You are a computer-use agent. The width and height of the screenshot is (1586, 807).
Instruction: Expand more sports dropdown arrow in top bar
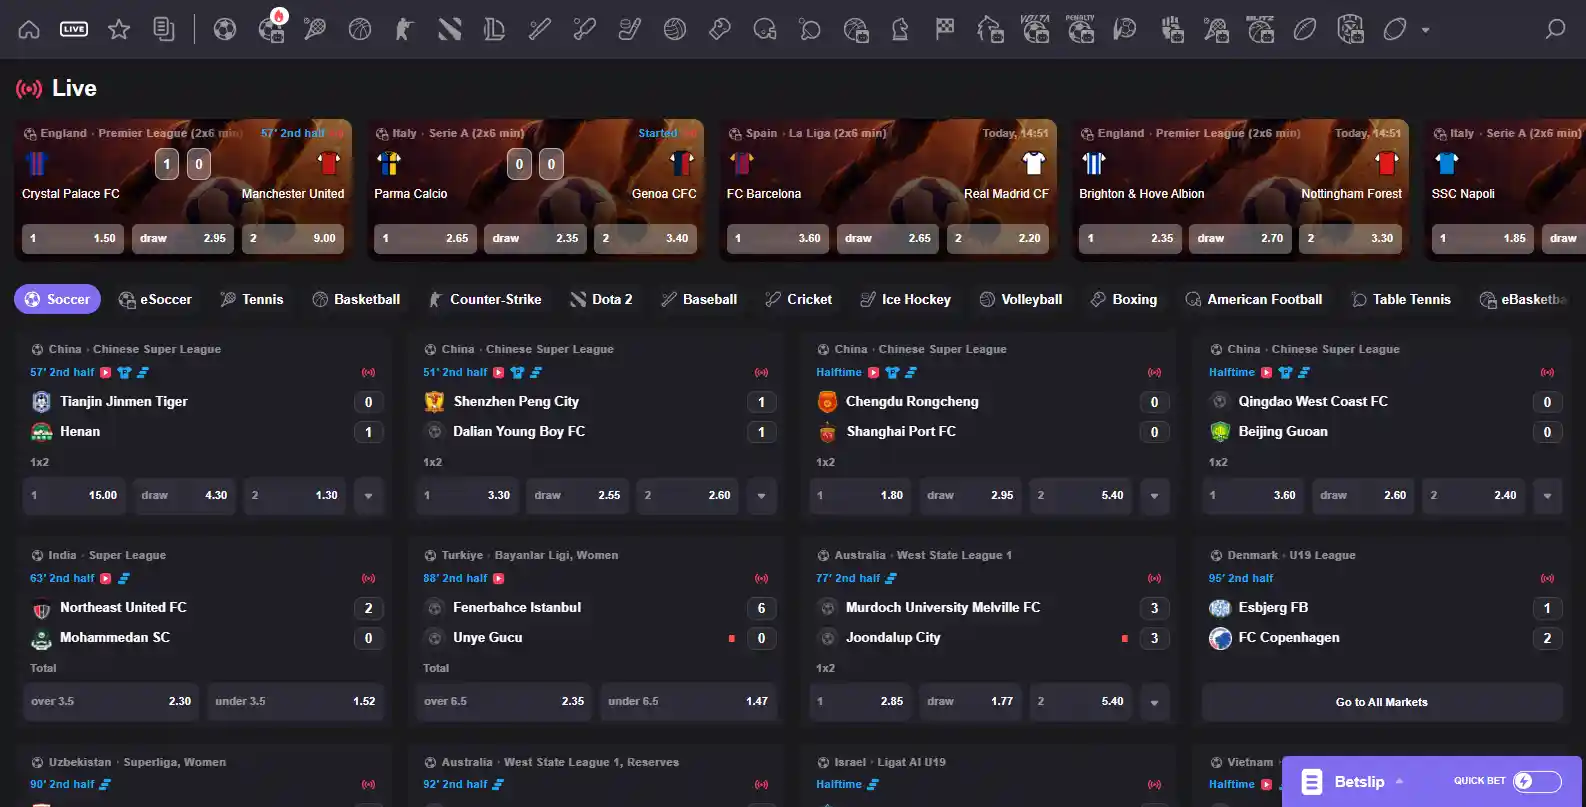pos(1426,30)
